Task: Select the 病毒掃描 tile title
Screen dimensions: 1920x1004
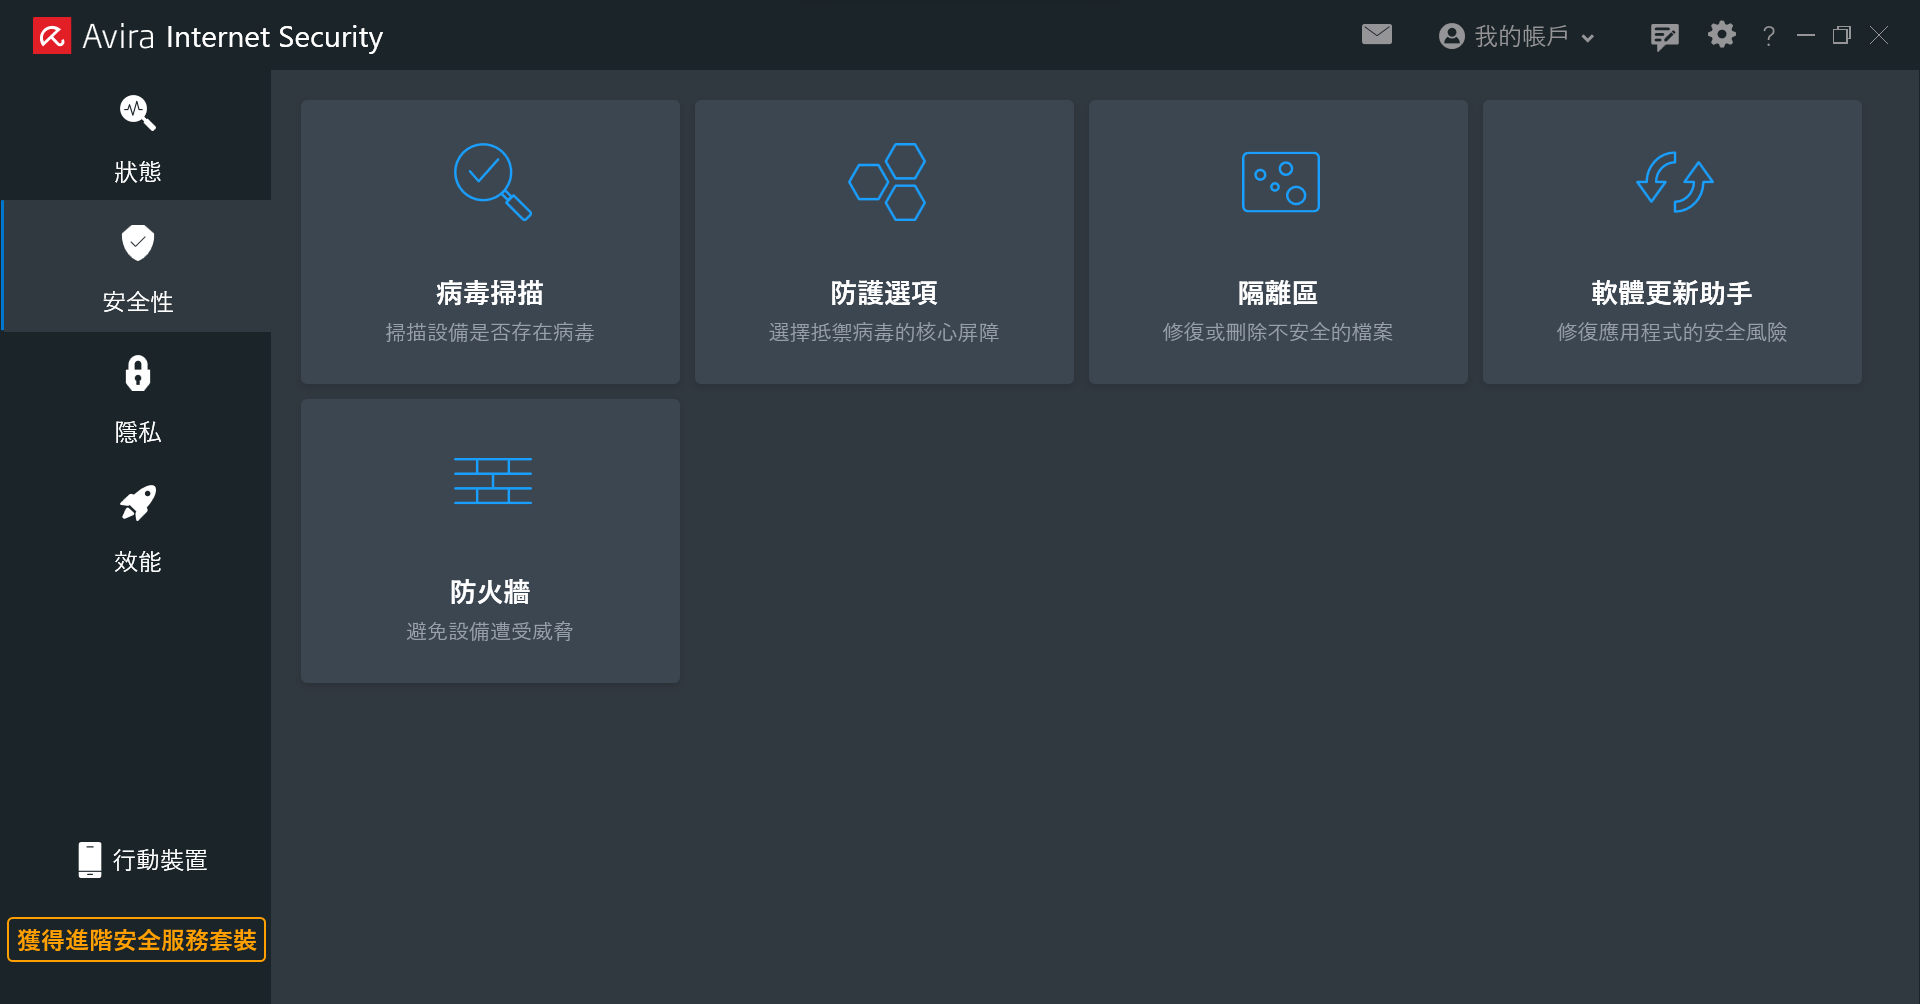Action: tap(490, 293)
